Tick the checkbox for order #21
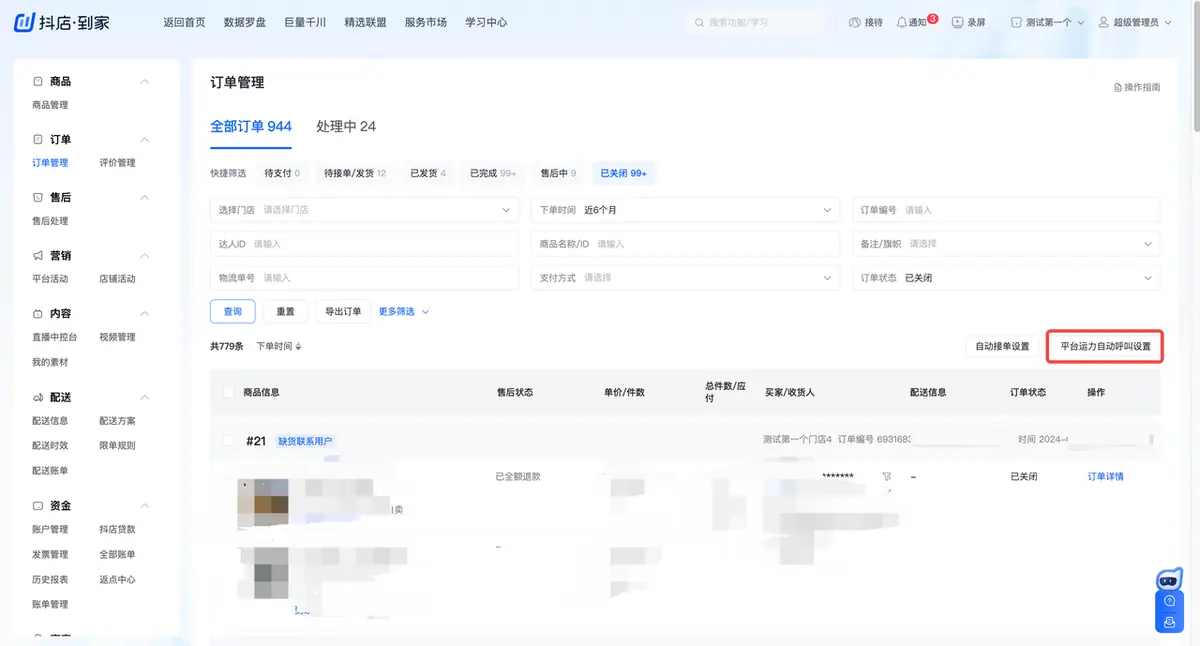Viewport: 1200px width, 646px height. [229, 440]
